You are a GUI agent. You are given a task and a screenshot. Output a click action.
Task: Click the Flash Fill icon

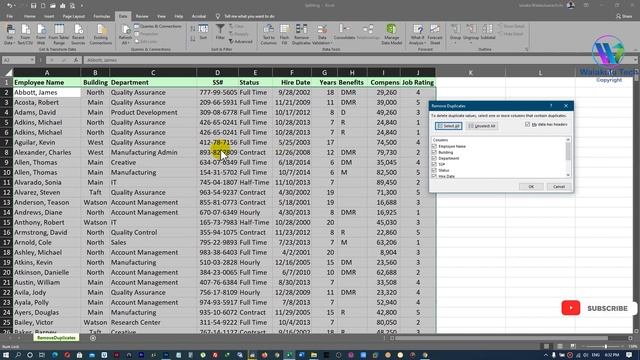point(284,34)
